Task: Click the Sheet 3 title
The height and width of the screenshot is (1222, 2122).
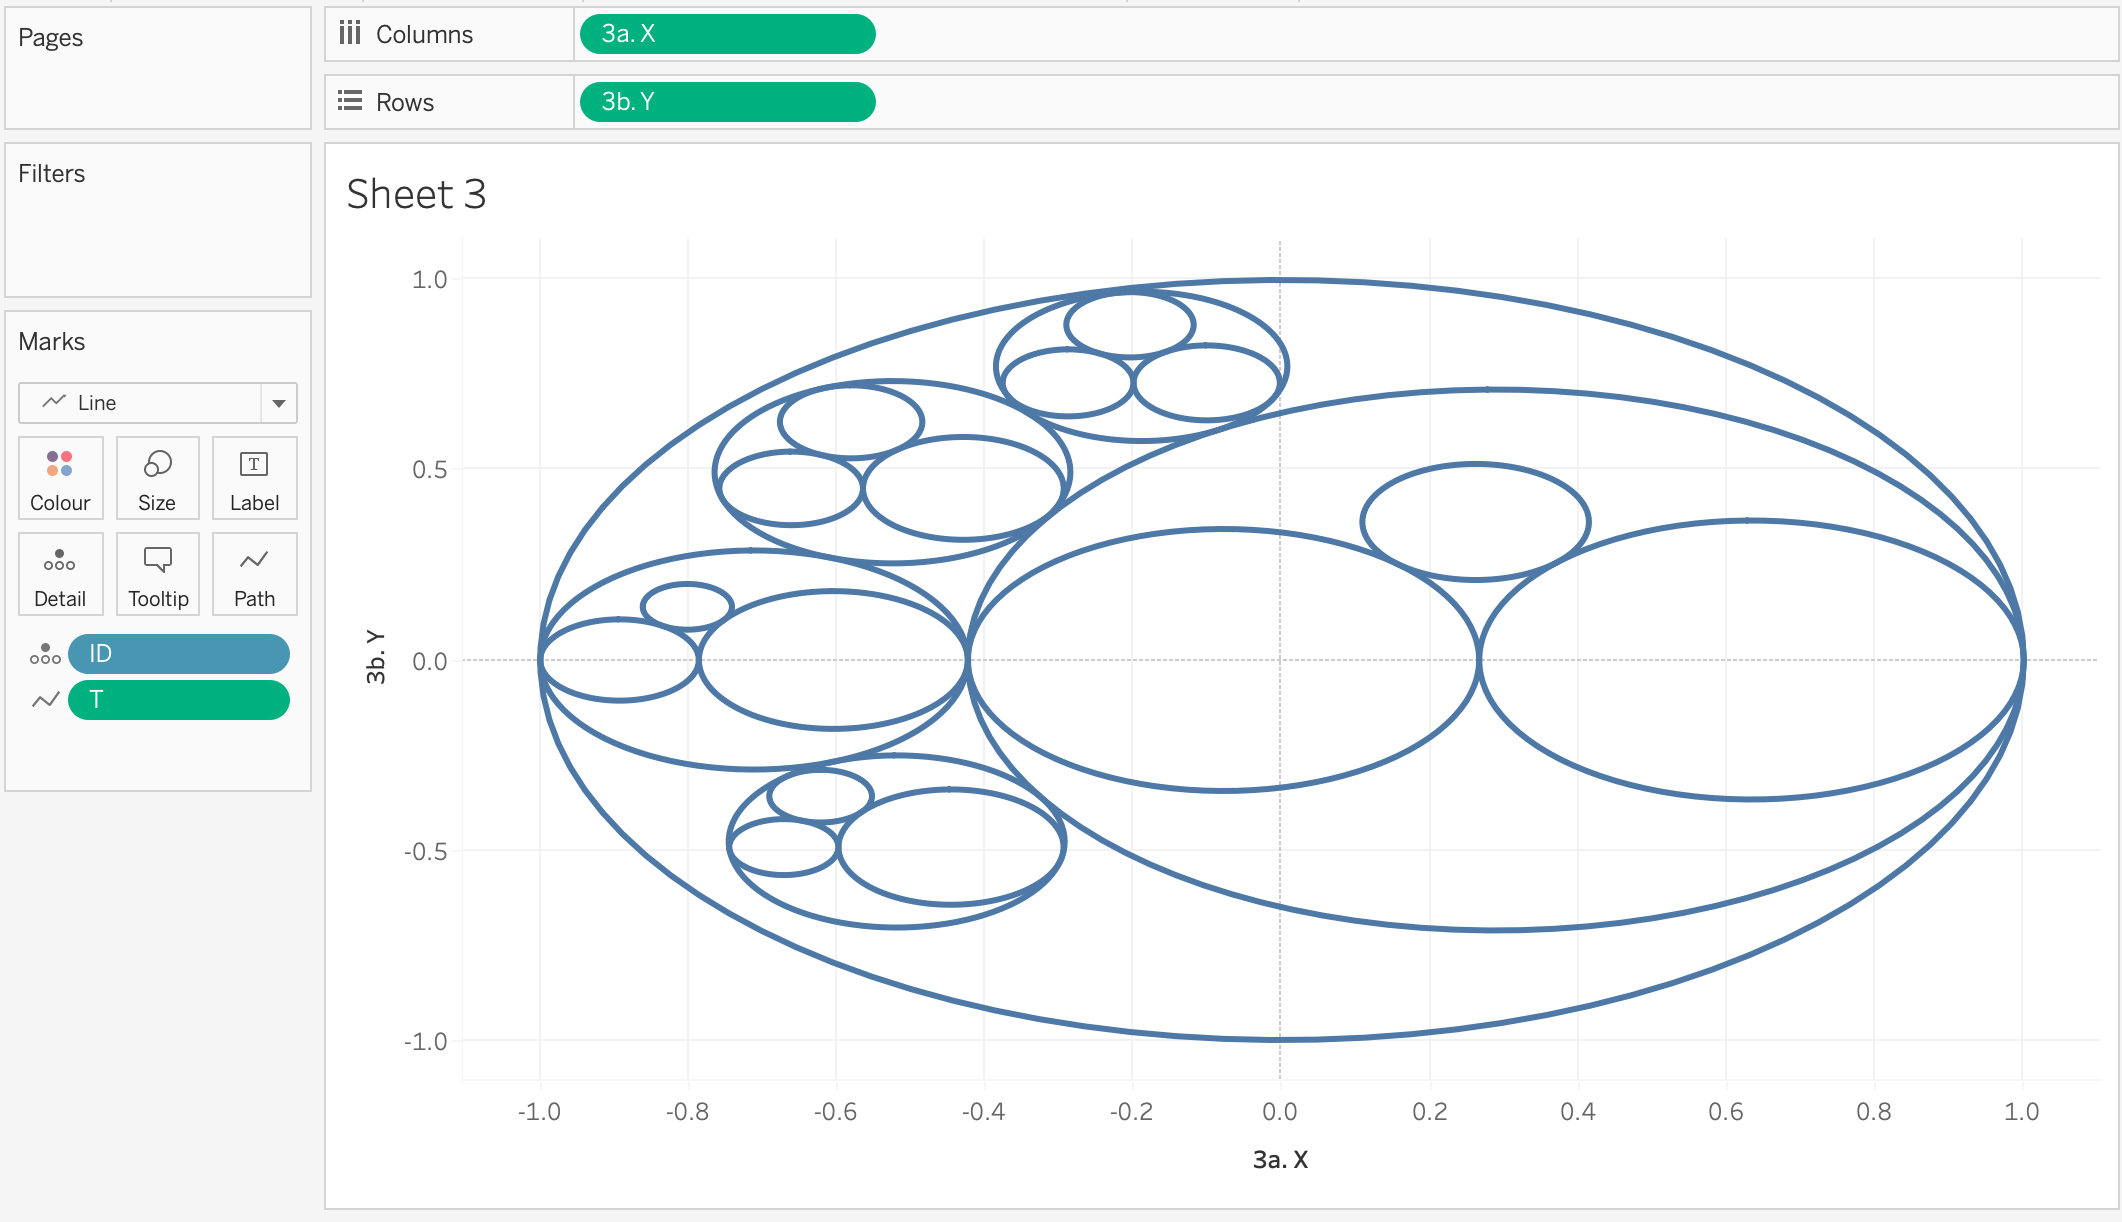Action: [416, 194]
